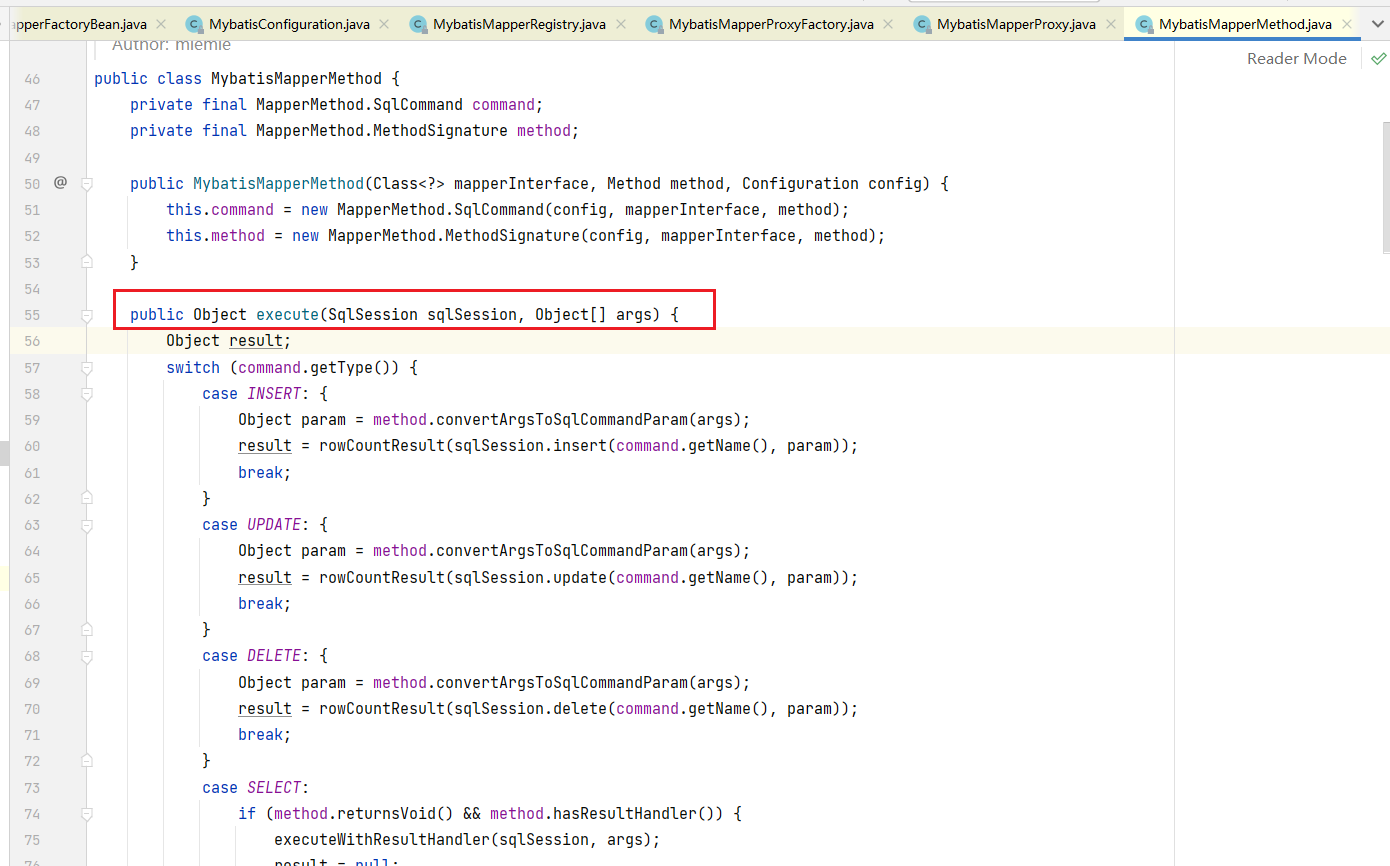Click the convertArgsToSqlCommandParam call on line 59
1390x866 pixels.
click(x=560, y=420)
